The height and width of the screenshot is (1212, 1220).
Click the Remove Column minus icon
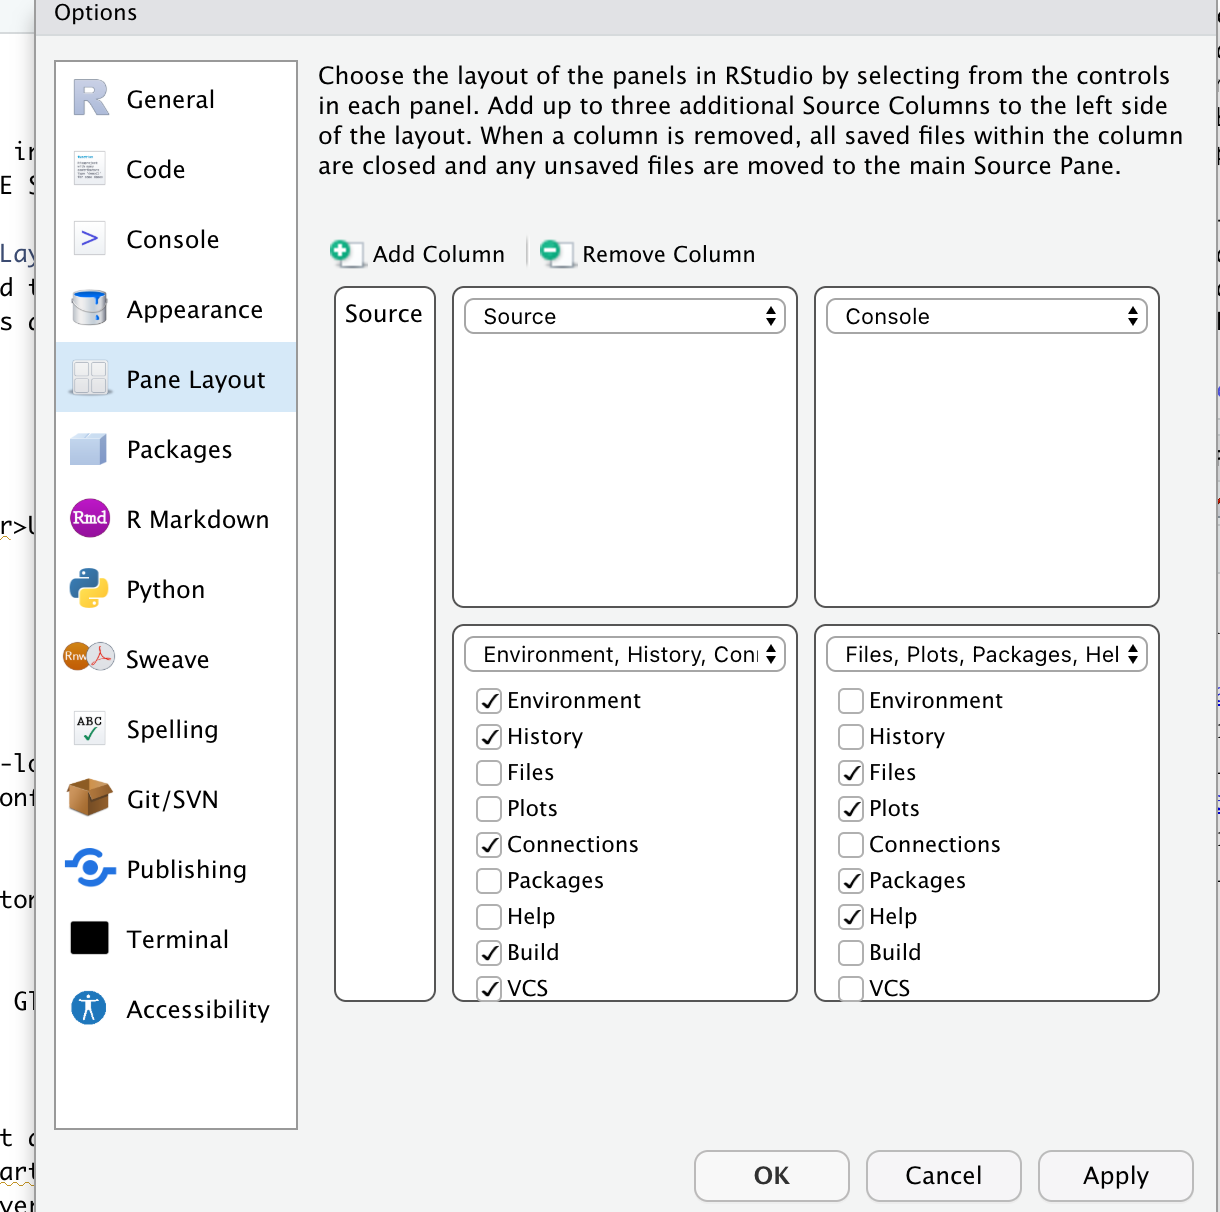click(x=553, y=253)
